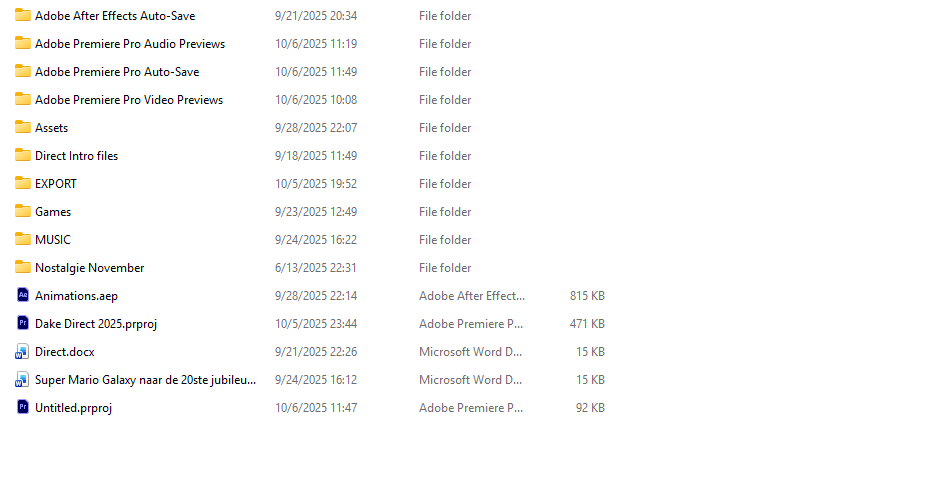Click Adobe Premiere Pro Auto-Save folder name

117,72
